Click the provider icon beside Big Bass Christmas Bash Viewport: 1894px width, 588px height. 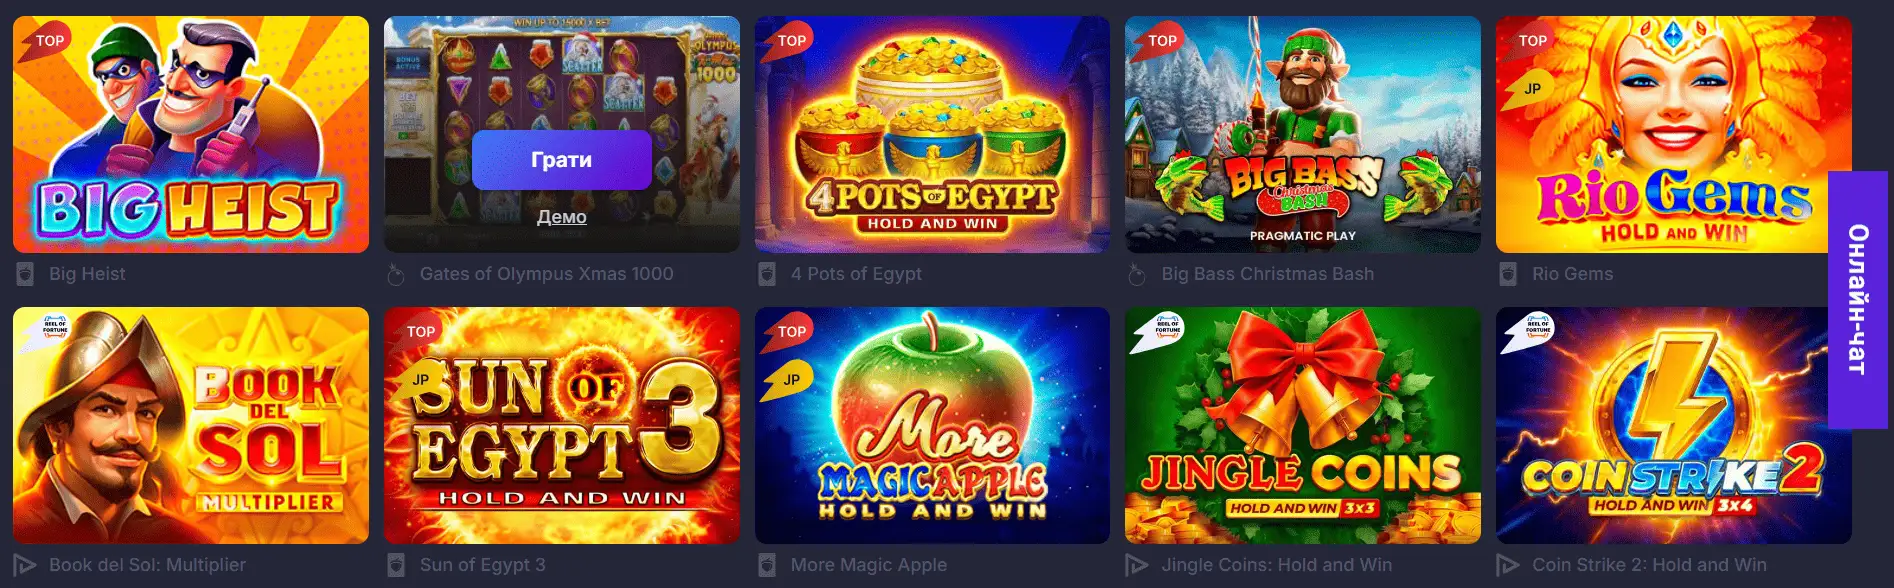pyautogui.click(x=1137, y=274)
